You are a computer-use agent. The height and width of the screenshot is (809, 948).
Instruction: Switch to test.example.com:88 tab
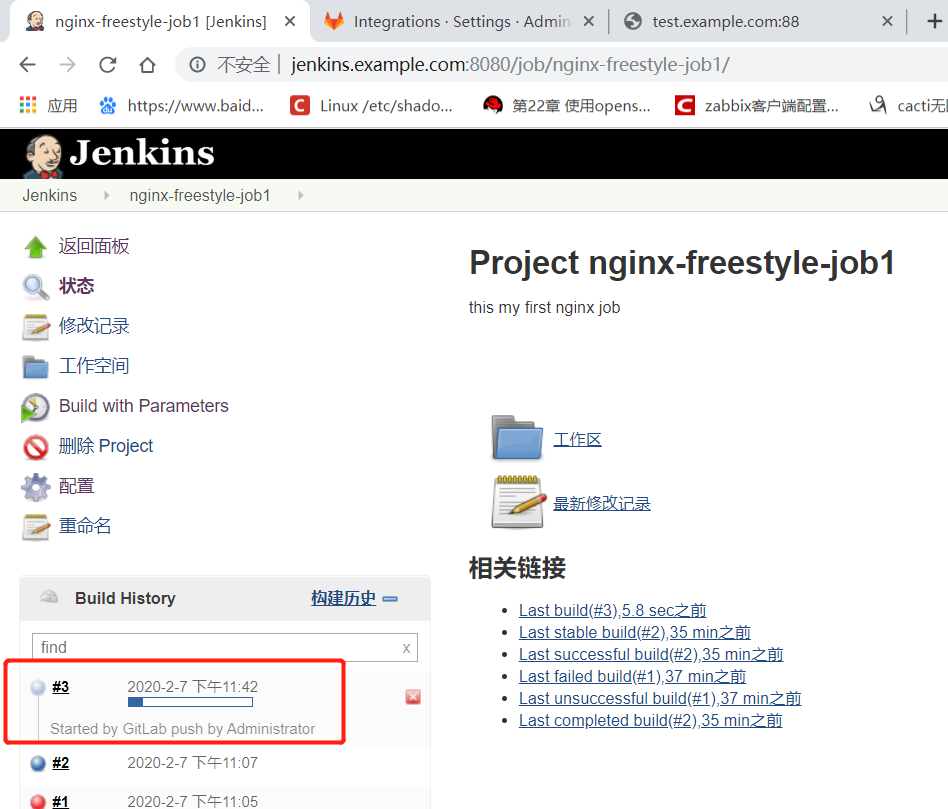click(758, 22)
